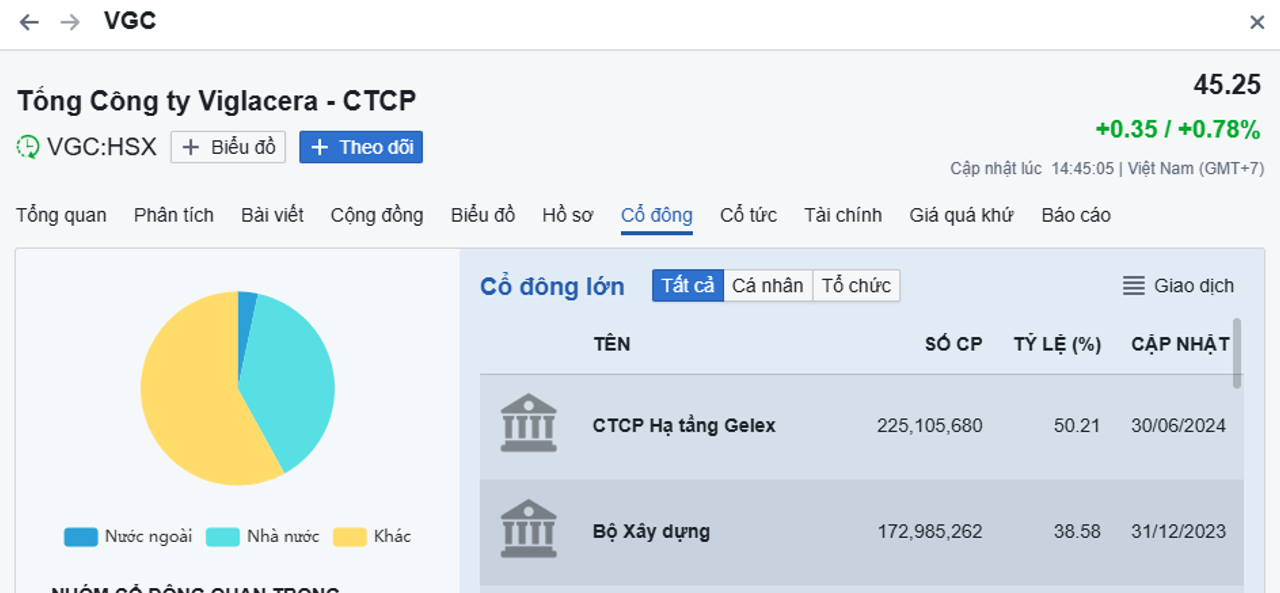Click the Giao dịch list icon
This screenshot has height=593, width=1280.
tap(1133, 286)
